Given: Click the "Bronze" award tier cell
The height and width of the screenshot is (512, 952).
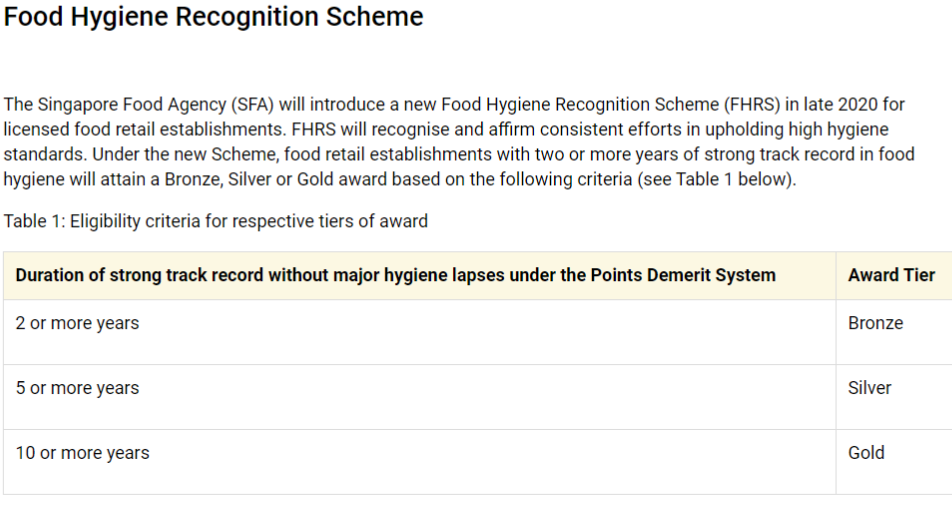Looking at the screenshot, I should [x=875, y=323].
